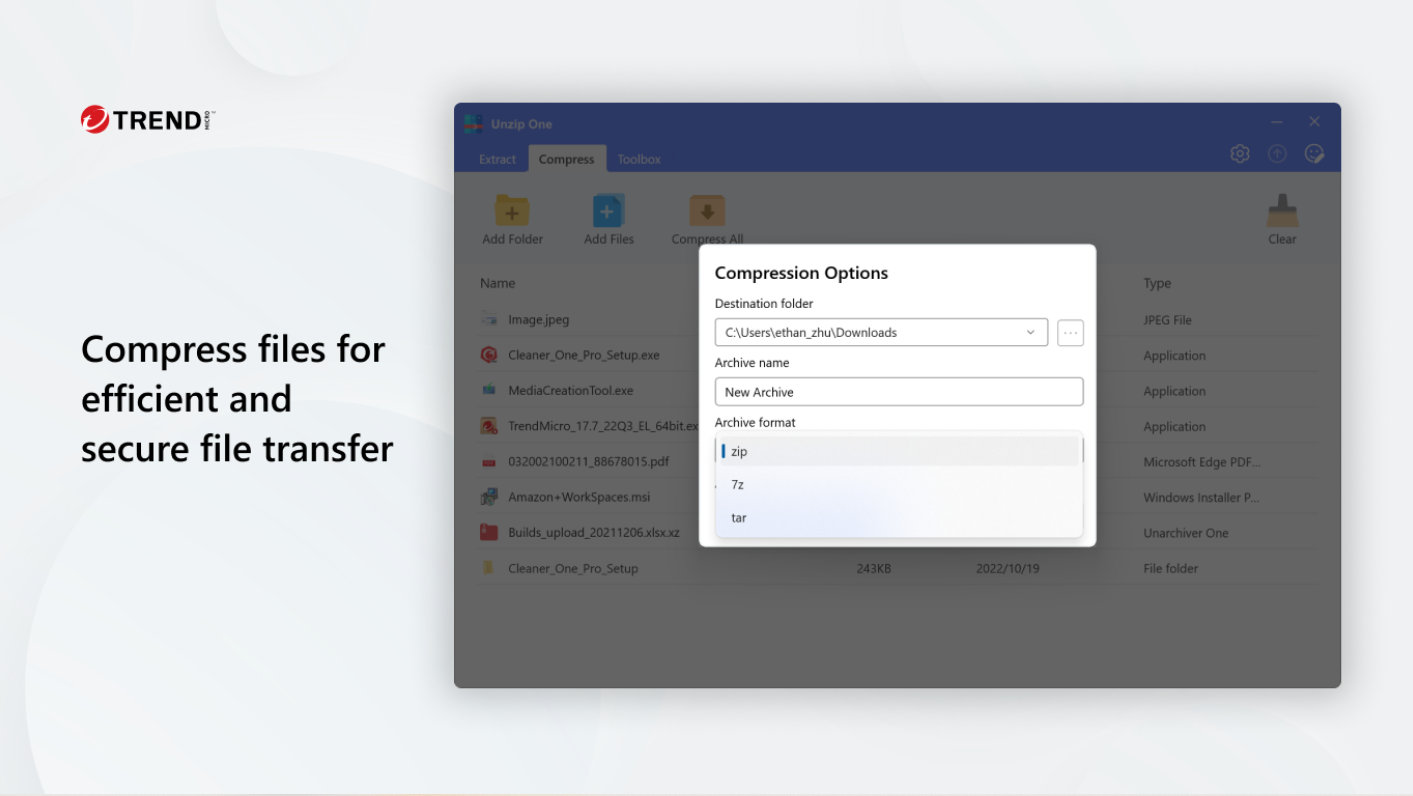Click the Compress All icon

[x=706, y=211]
